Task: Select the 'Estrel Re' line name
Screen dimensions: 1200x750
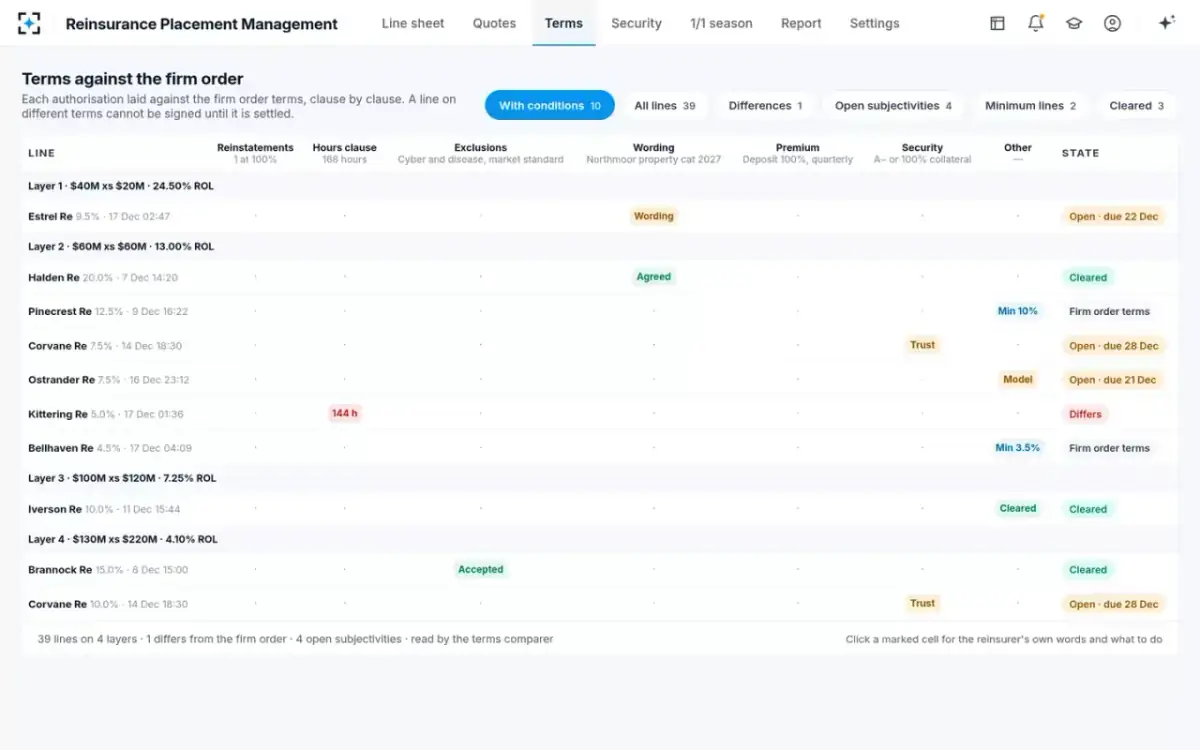Action: (50, 216)
